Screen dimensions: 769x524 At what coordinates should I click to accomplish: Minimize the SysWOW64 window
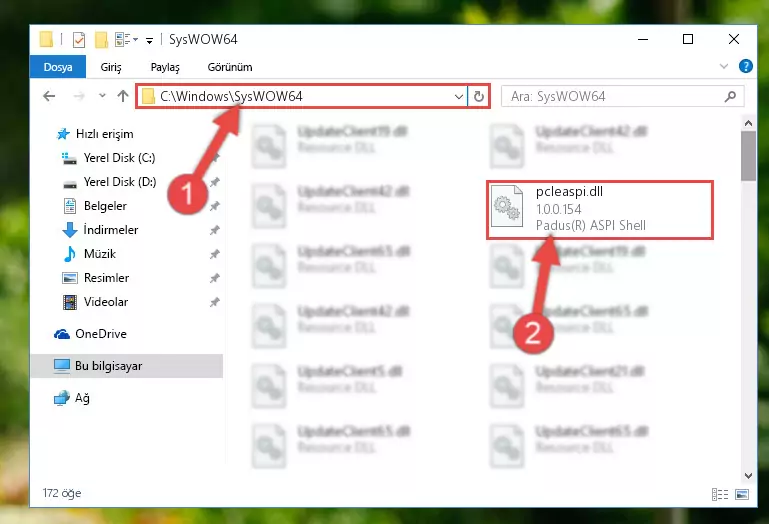(643, 39)
